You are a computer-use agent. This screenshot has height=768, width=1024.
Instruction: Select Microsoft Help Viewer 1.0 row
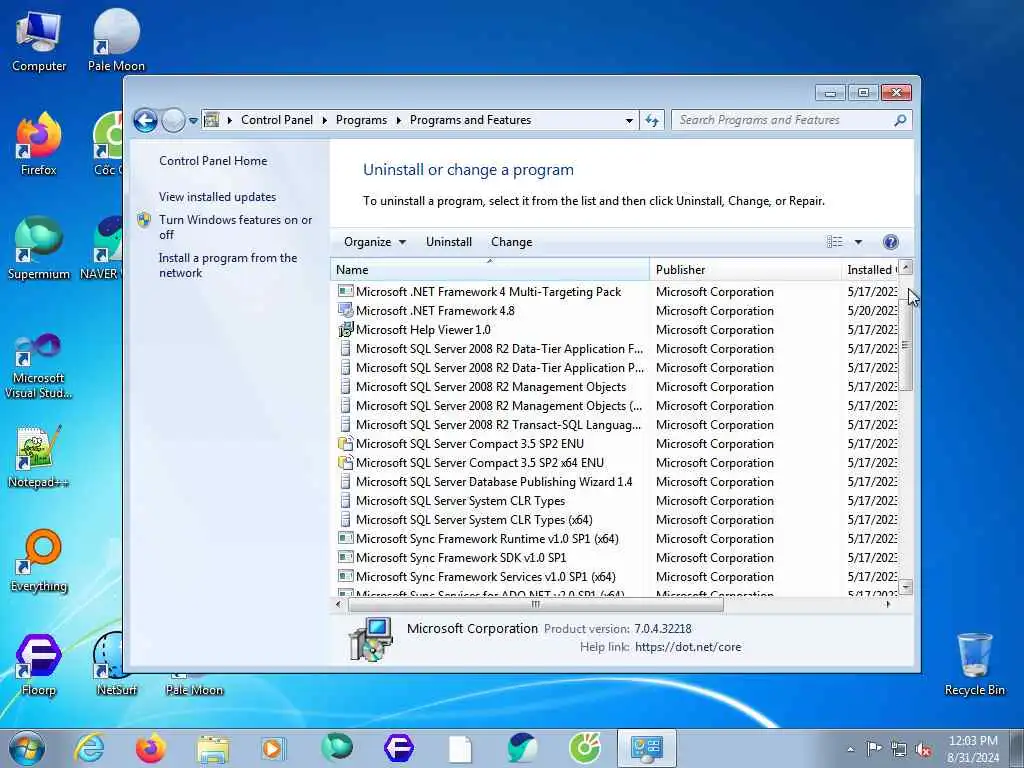tap(616, 330)
